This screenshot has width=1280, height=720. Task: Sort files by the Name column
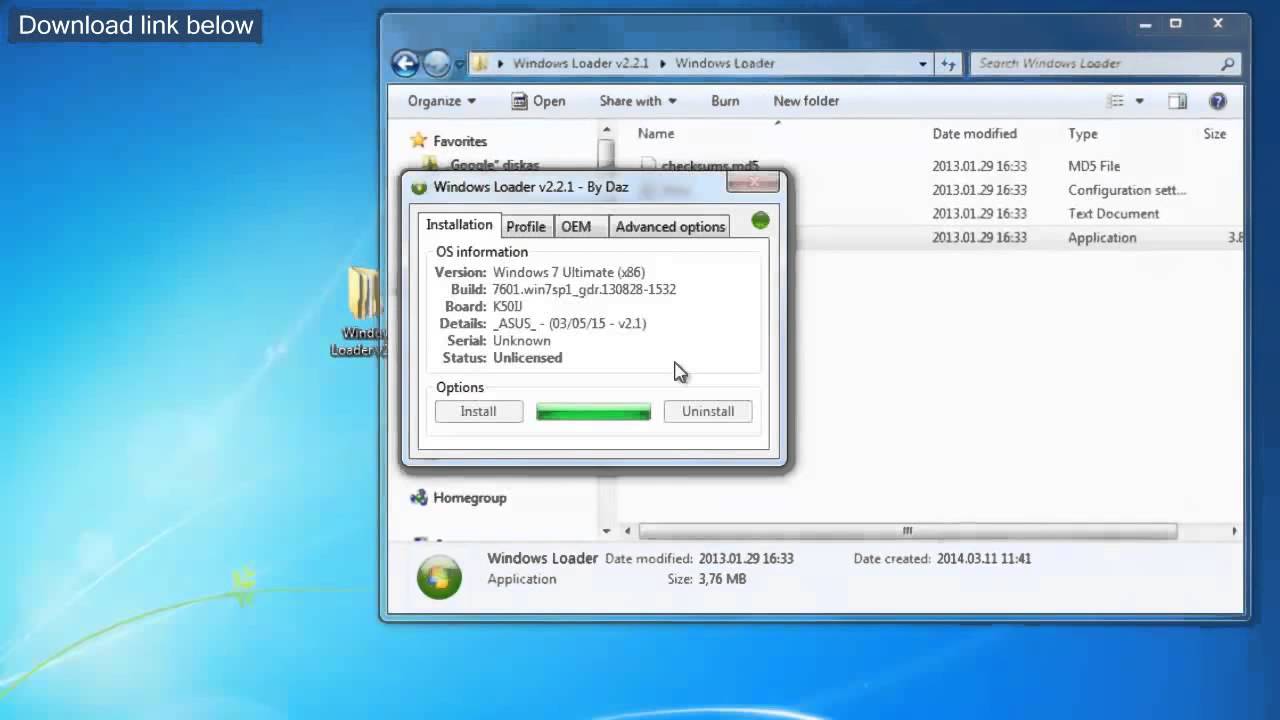(656, 133)
